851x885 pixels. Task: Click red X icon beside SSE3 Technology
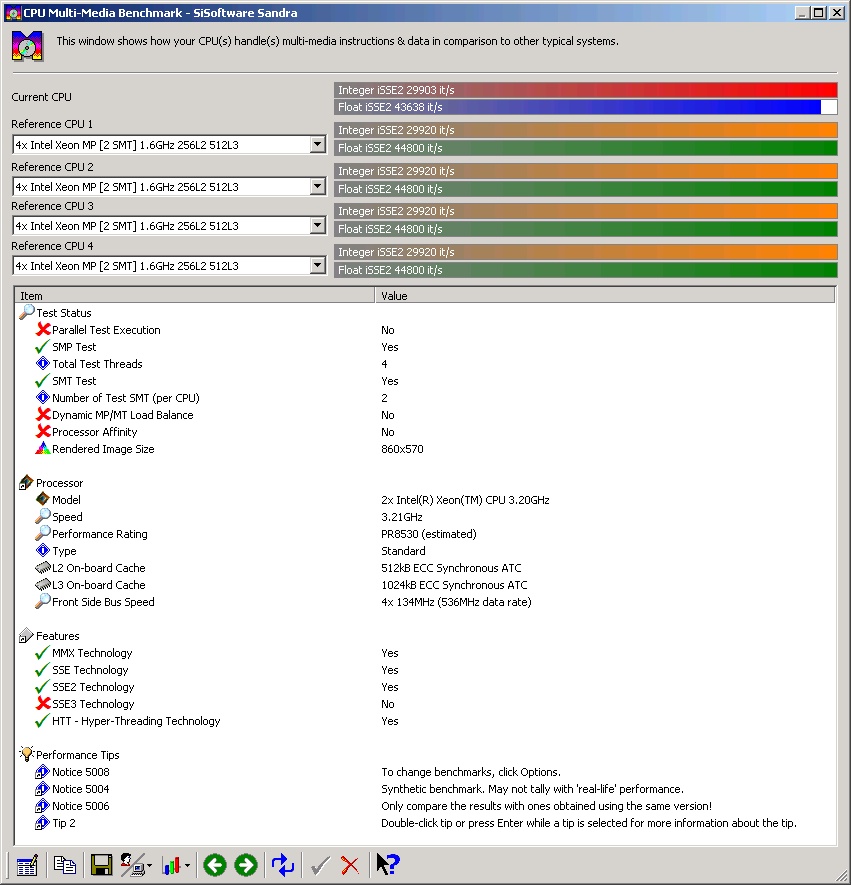(43, 703)
